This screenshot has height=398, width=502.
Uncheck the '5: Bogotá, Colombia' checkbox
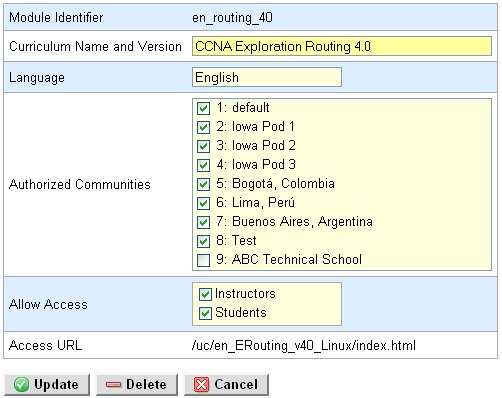pos(203,184)
